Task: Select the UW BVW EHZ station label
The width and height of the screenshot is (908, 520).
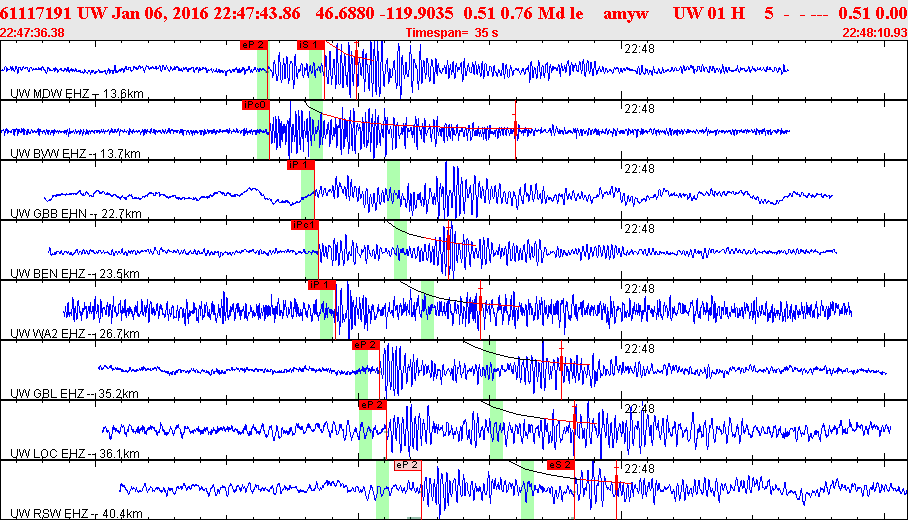Action: pos(48,153)
